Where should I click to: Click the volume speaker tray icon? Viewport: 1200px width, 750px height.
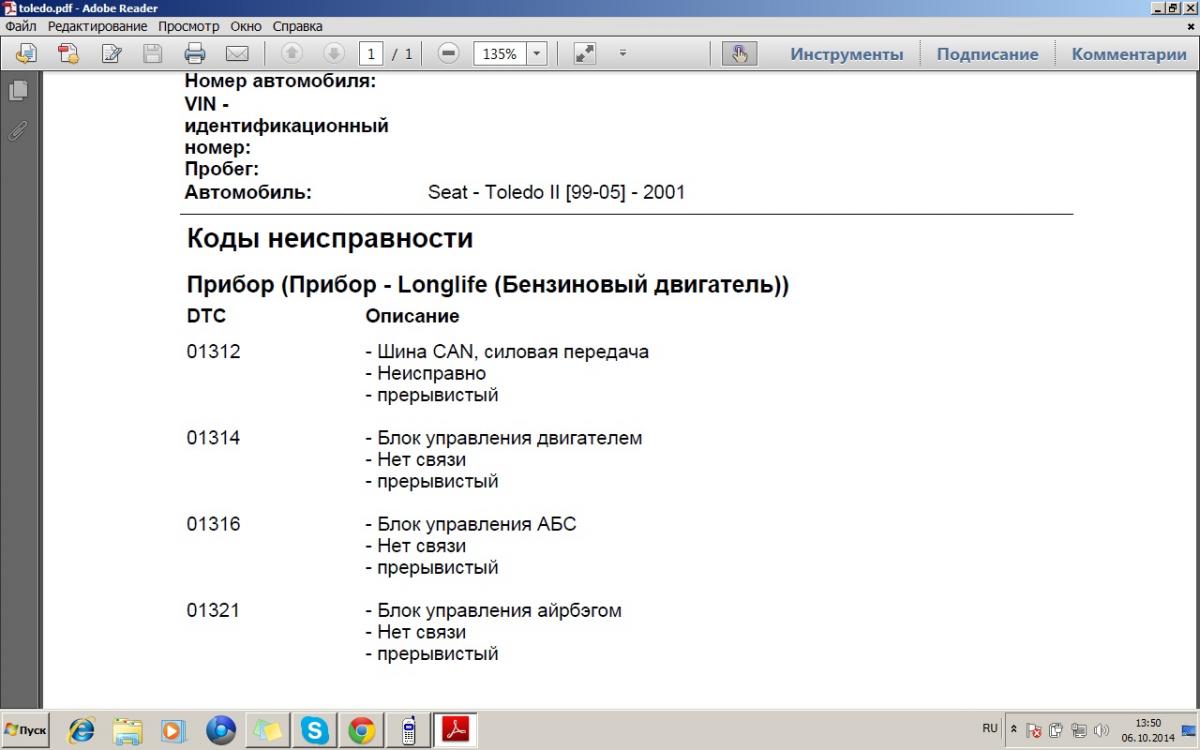[x=1102, y=731]
